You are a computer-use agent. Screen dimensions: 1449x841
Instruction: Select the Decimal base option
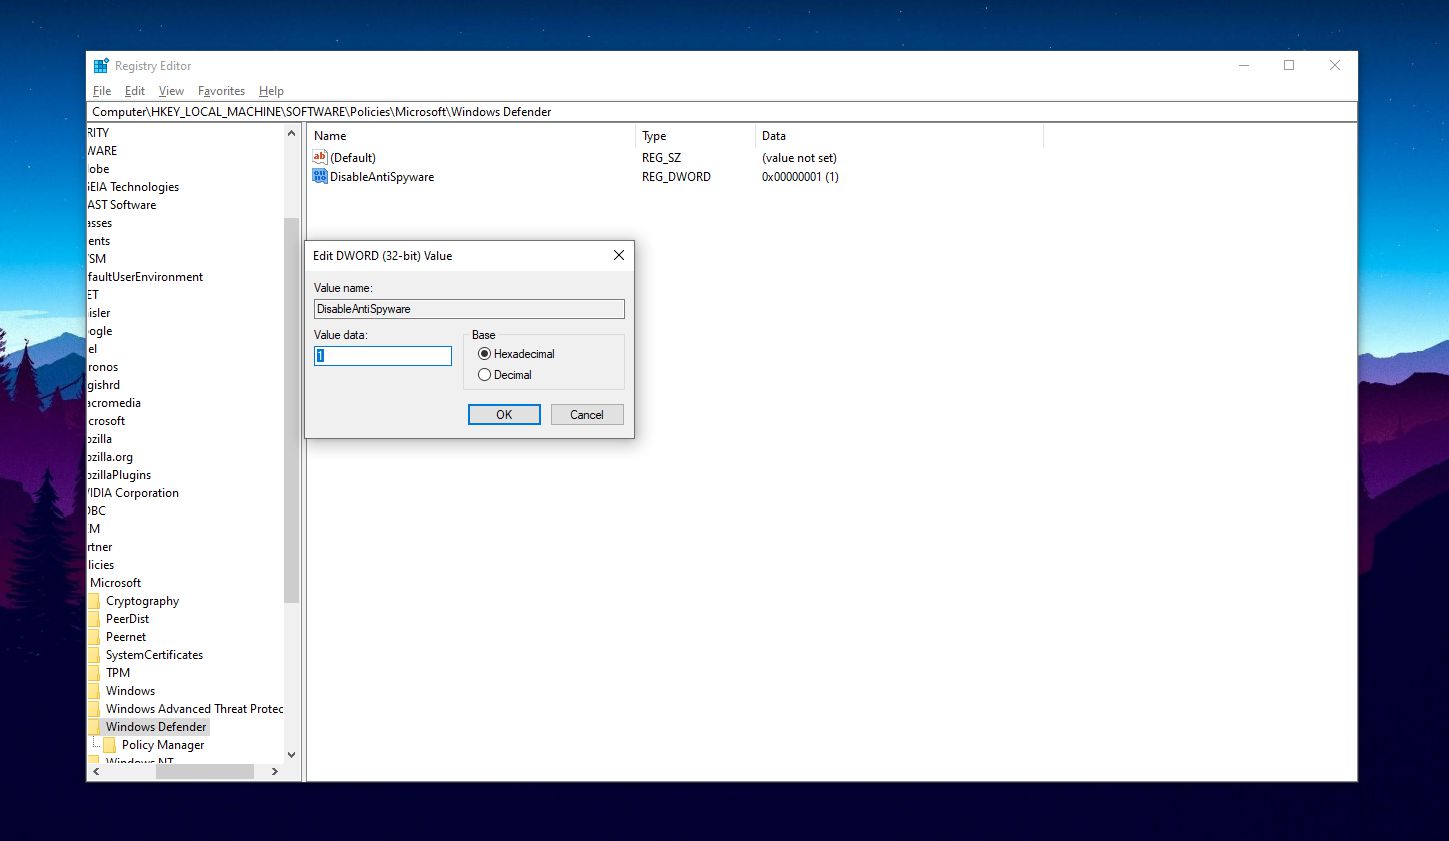pos(484,375)
